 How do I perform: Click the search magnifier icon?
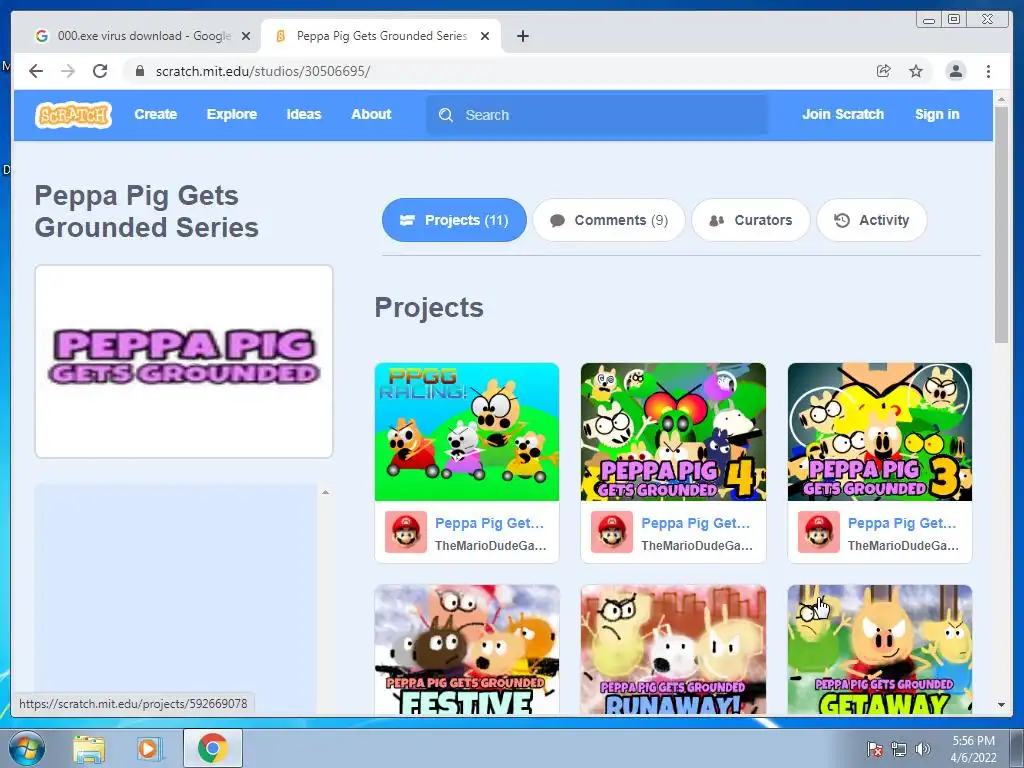446,115
